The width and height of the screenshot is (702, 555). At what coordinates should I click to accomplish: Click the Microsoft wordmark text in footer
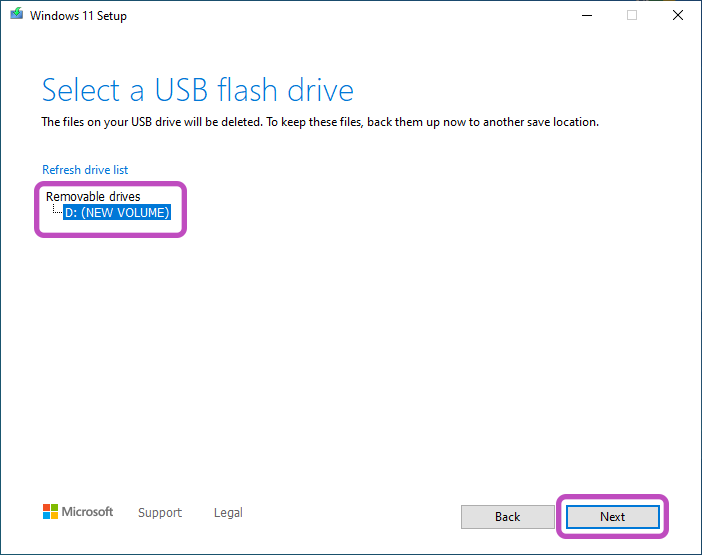87,512
